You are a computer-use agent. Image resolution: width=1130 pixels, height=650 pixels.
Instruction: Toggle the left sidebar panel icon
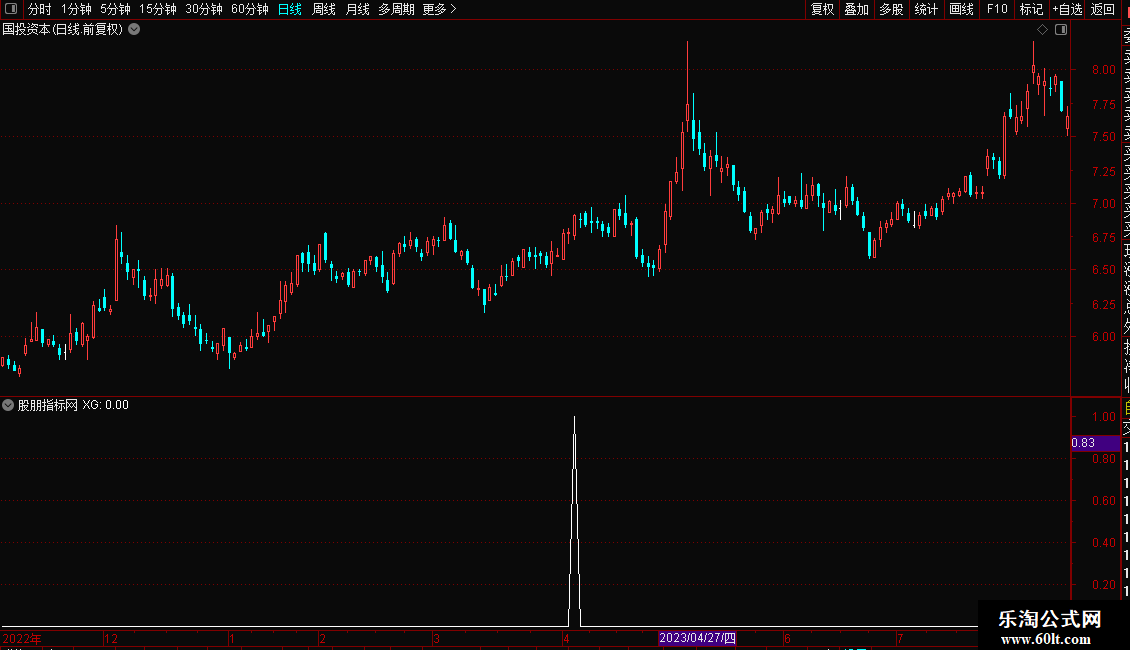coord(11,9)
